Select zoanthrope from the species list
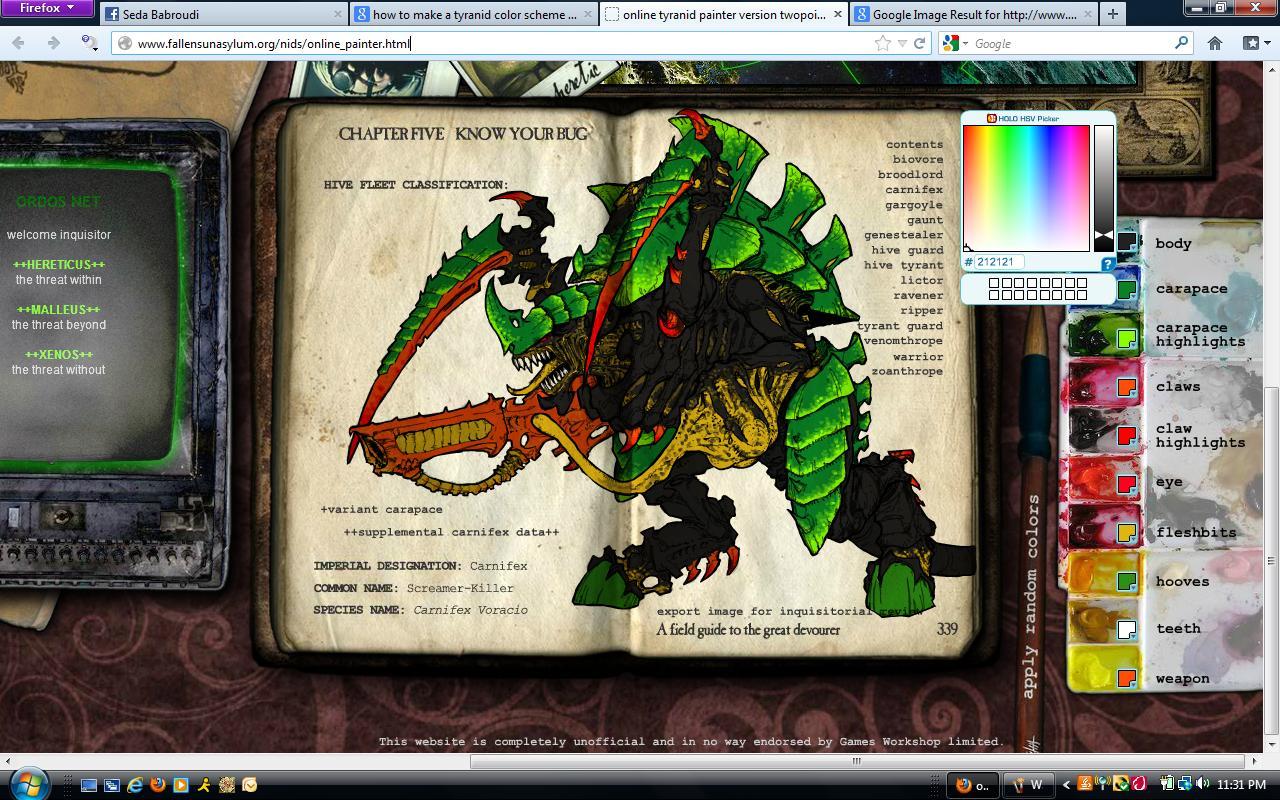The image size is (1280, 800). point(907,371)
